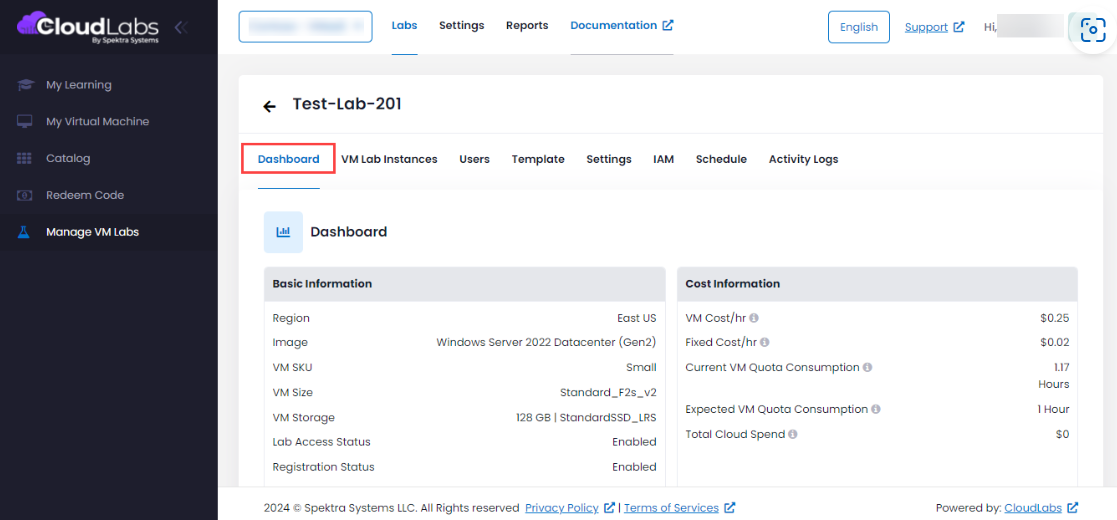
Task: Click the $0.02 fixed cost value
Action: pos(1054,343)
